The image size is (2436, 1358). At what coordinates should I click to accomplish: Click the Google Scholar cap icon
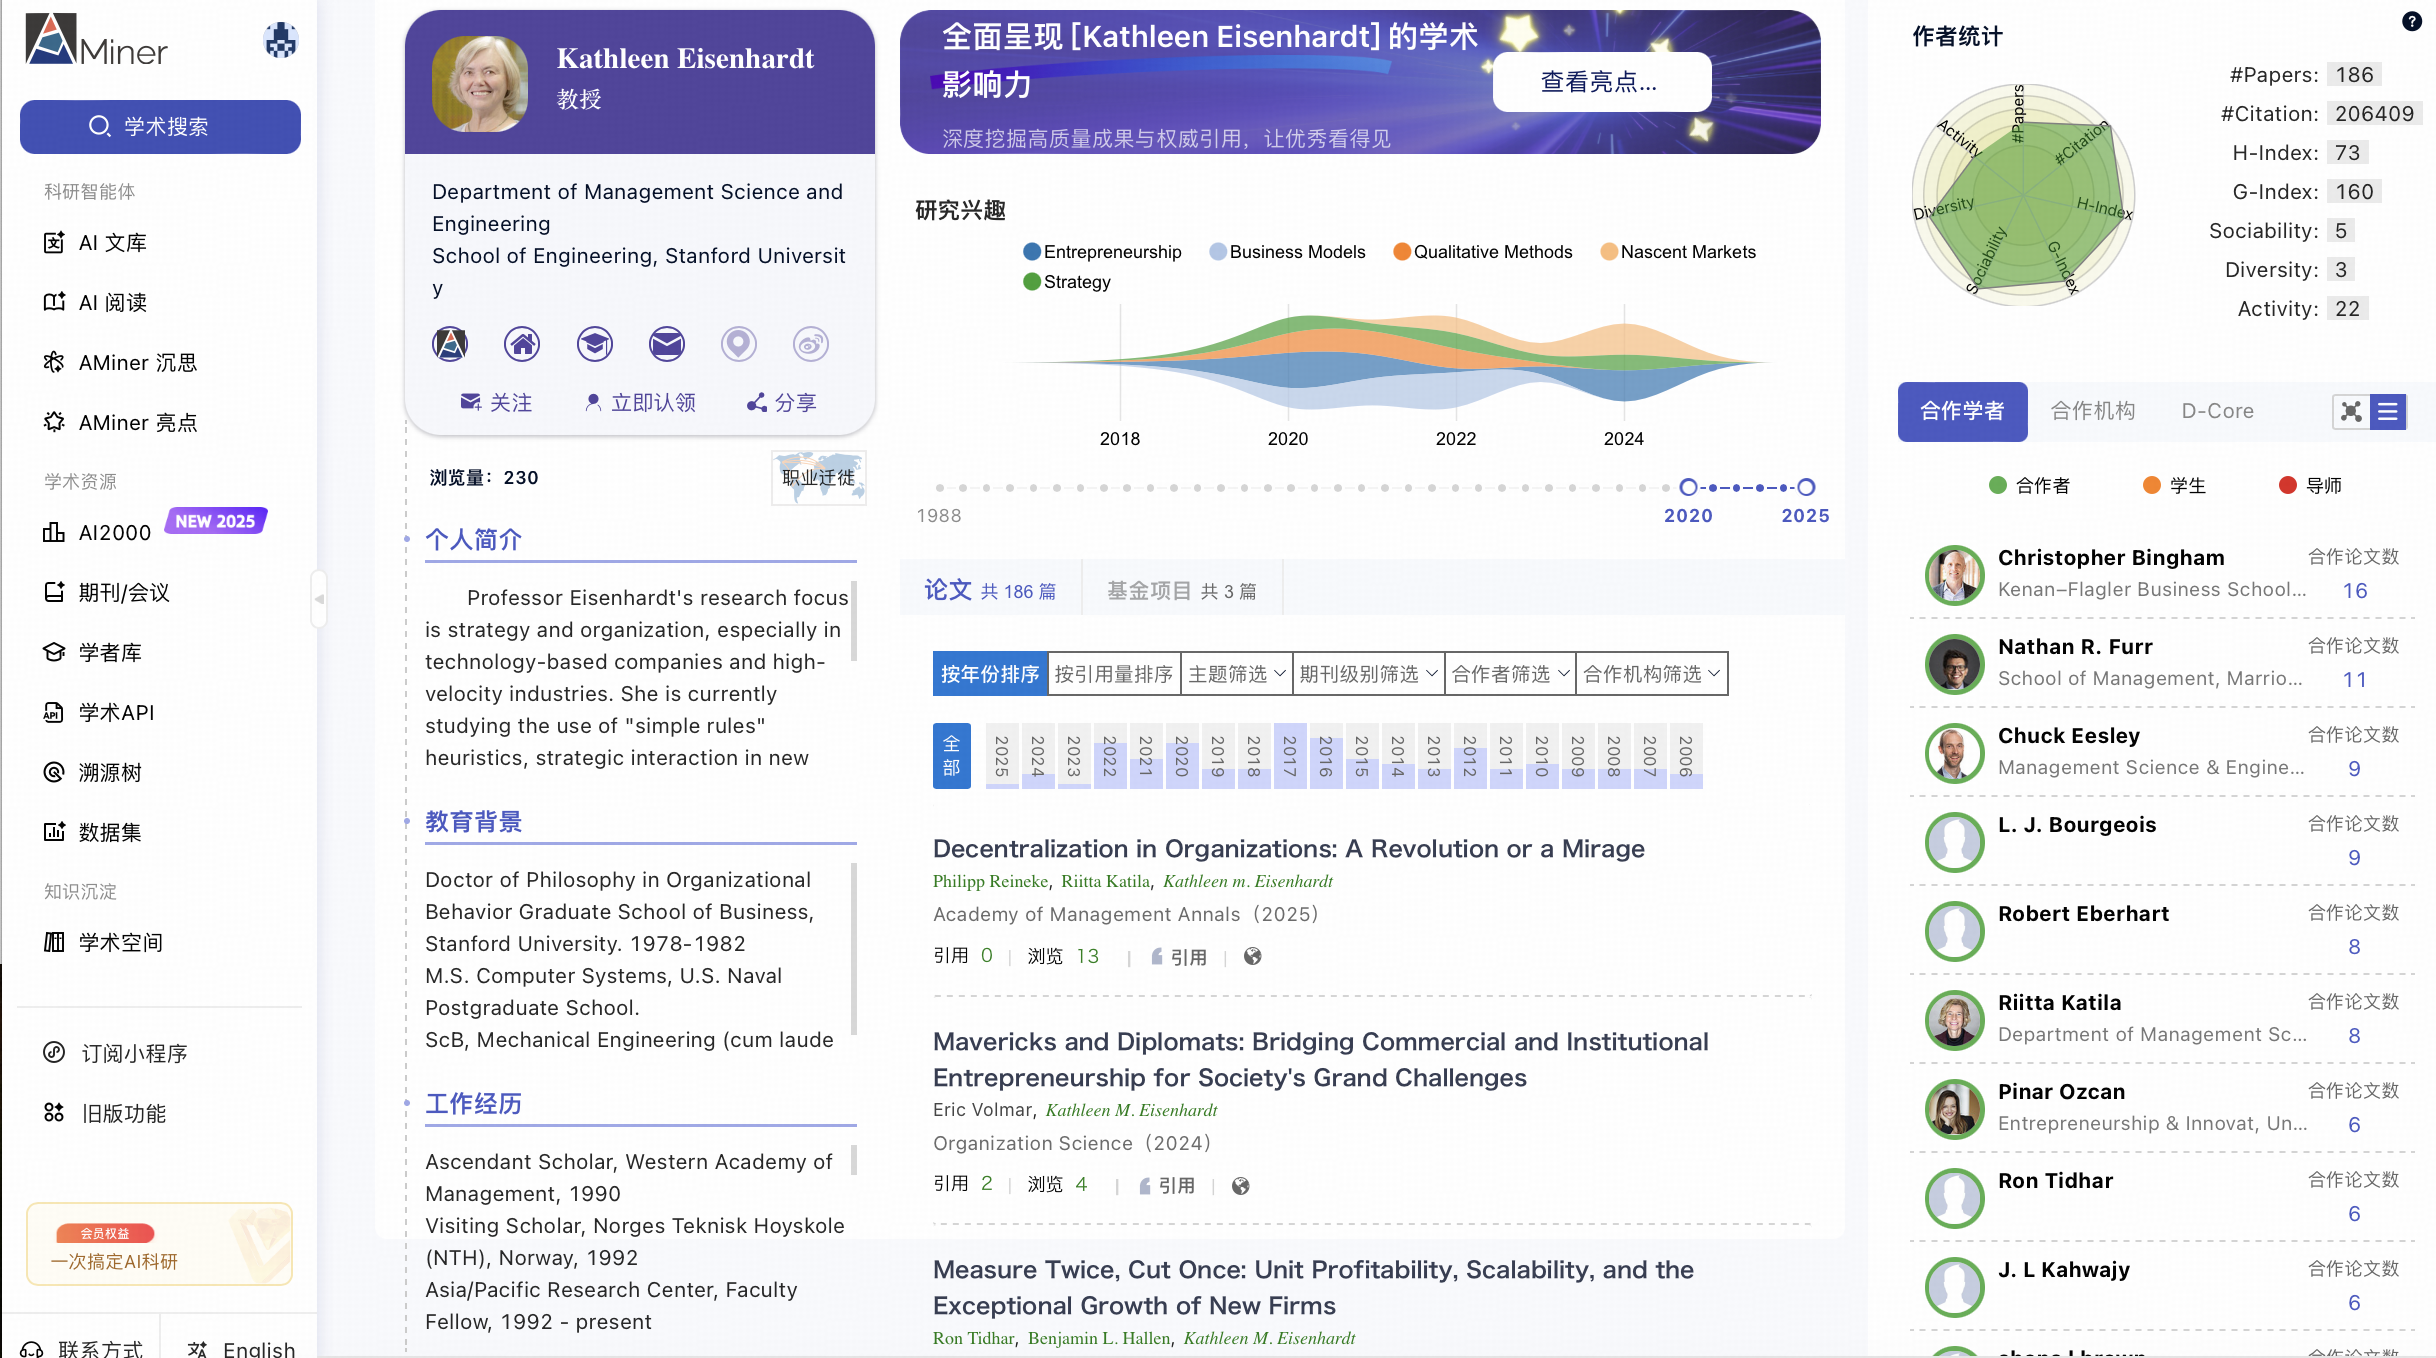(x=594, y=344)
